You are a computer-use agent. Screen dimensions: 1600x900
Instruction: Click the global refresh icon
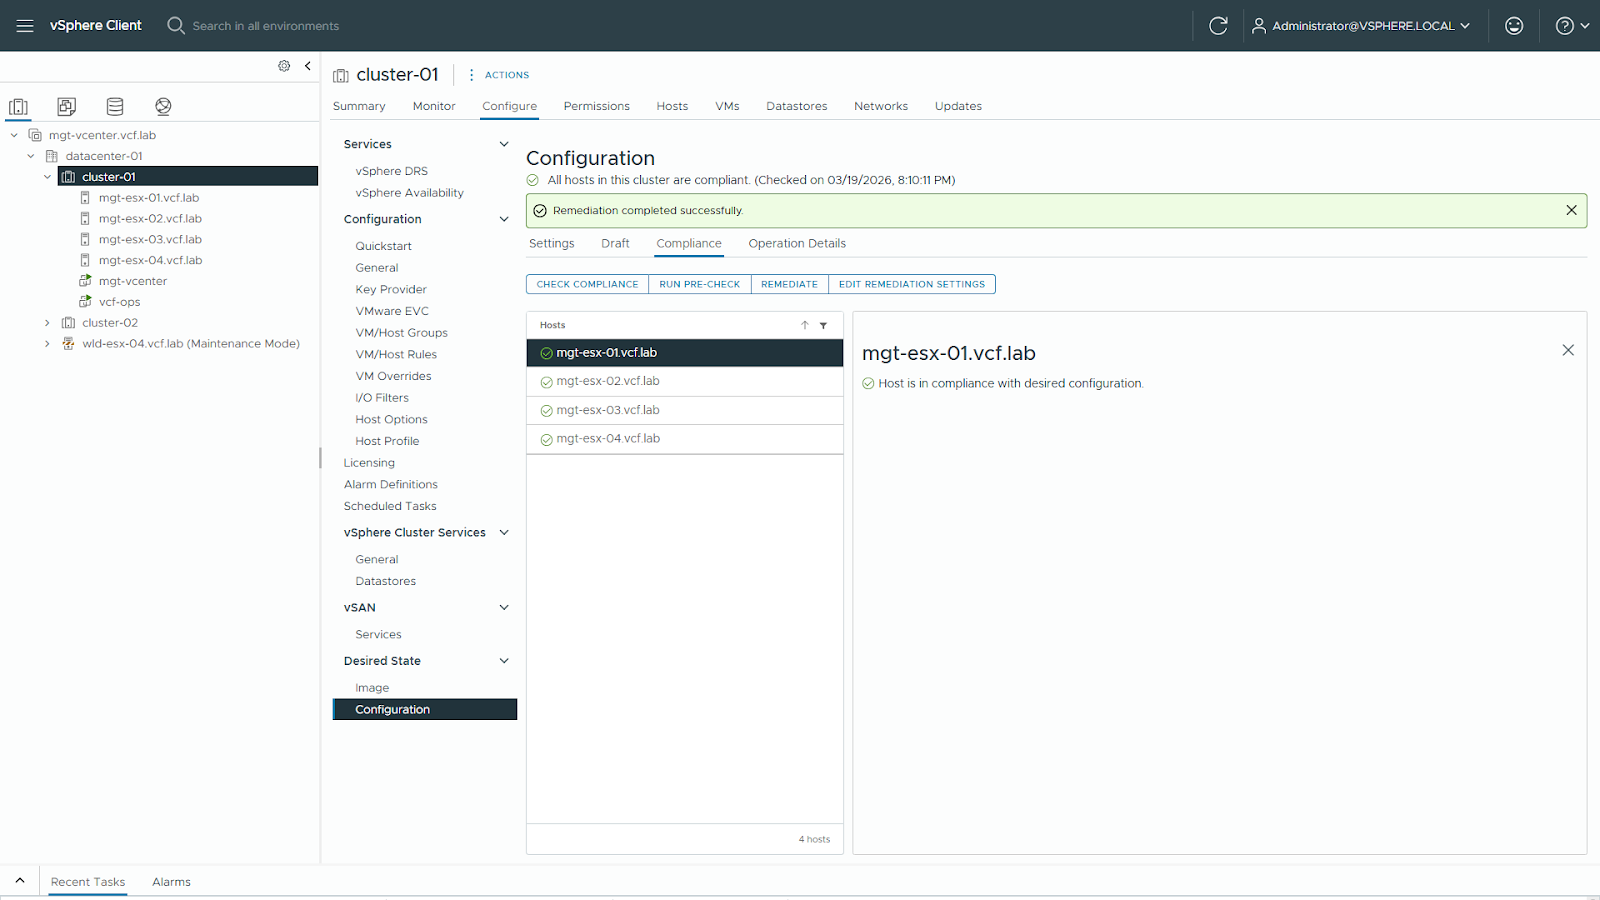click(x=1217, y=26)
